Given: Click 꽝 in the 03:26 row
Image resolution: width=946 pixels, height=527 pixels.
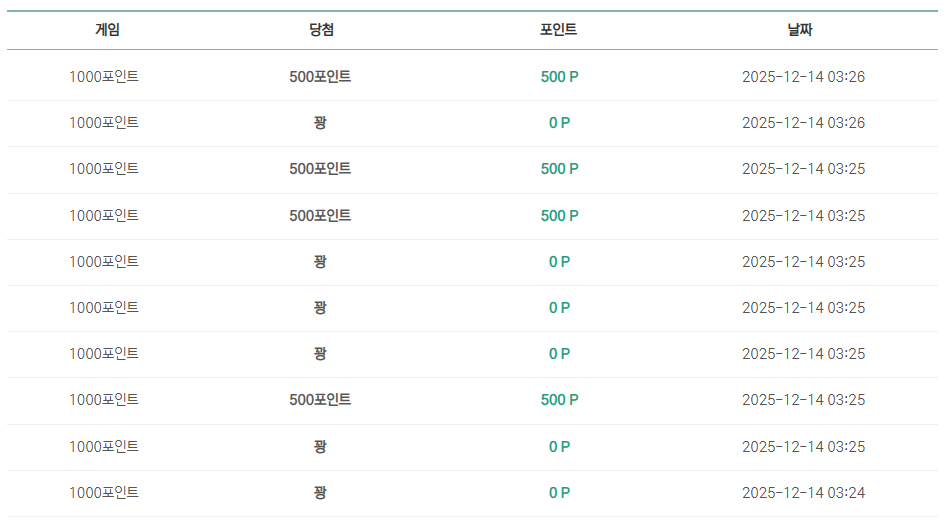Looking at the screenshot, I should point(320,122).
